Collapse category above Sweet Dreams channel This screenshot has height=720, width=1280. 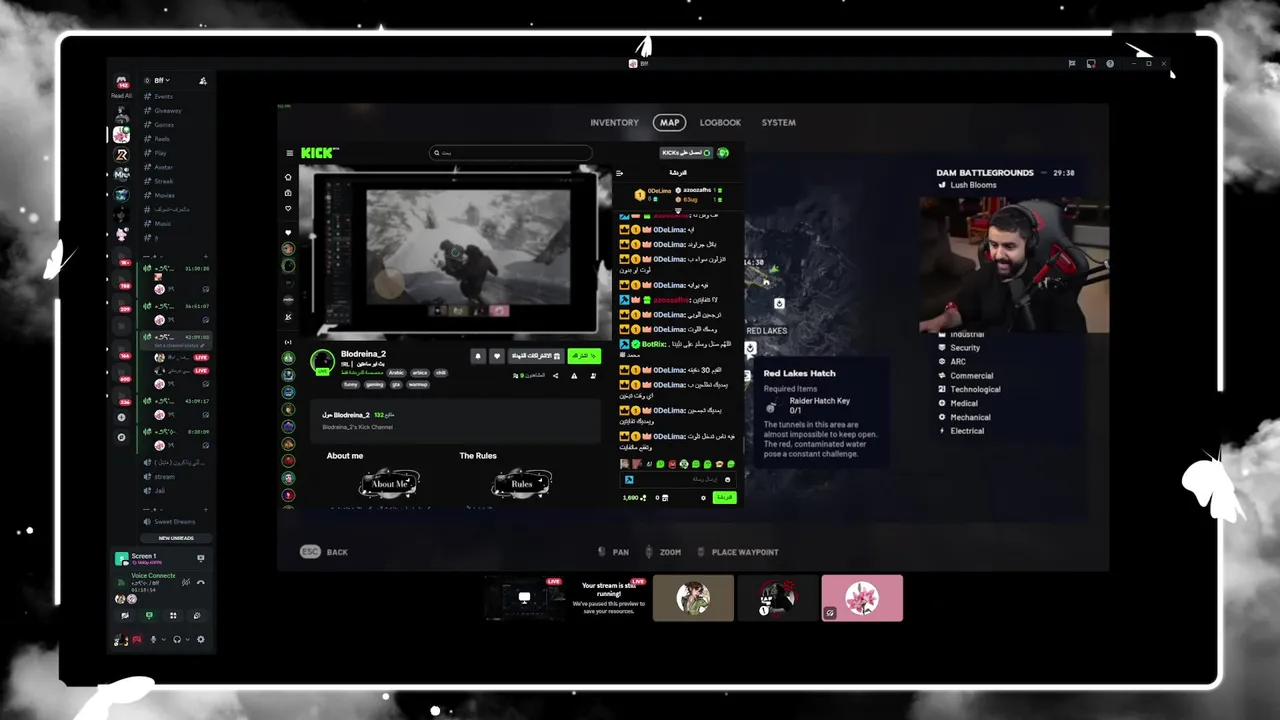click(152, 509)
